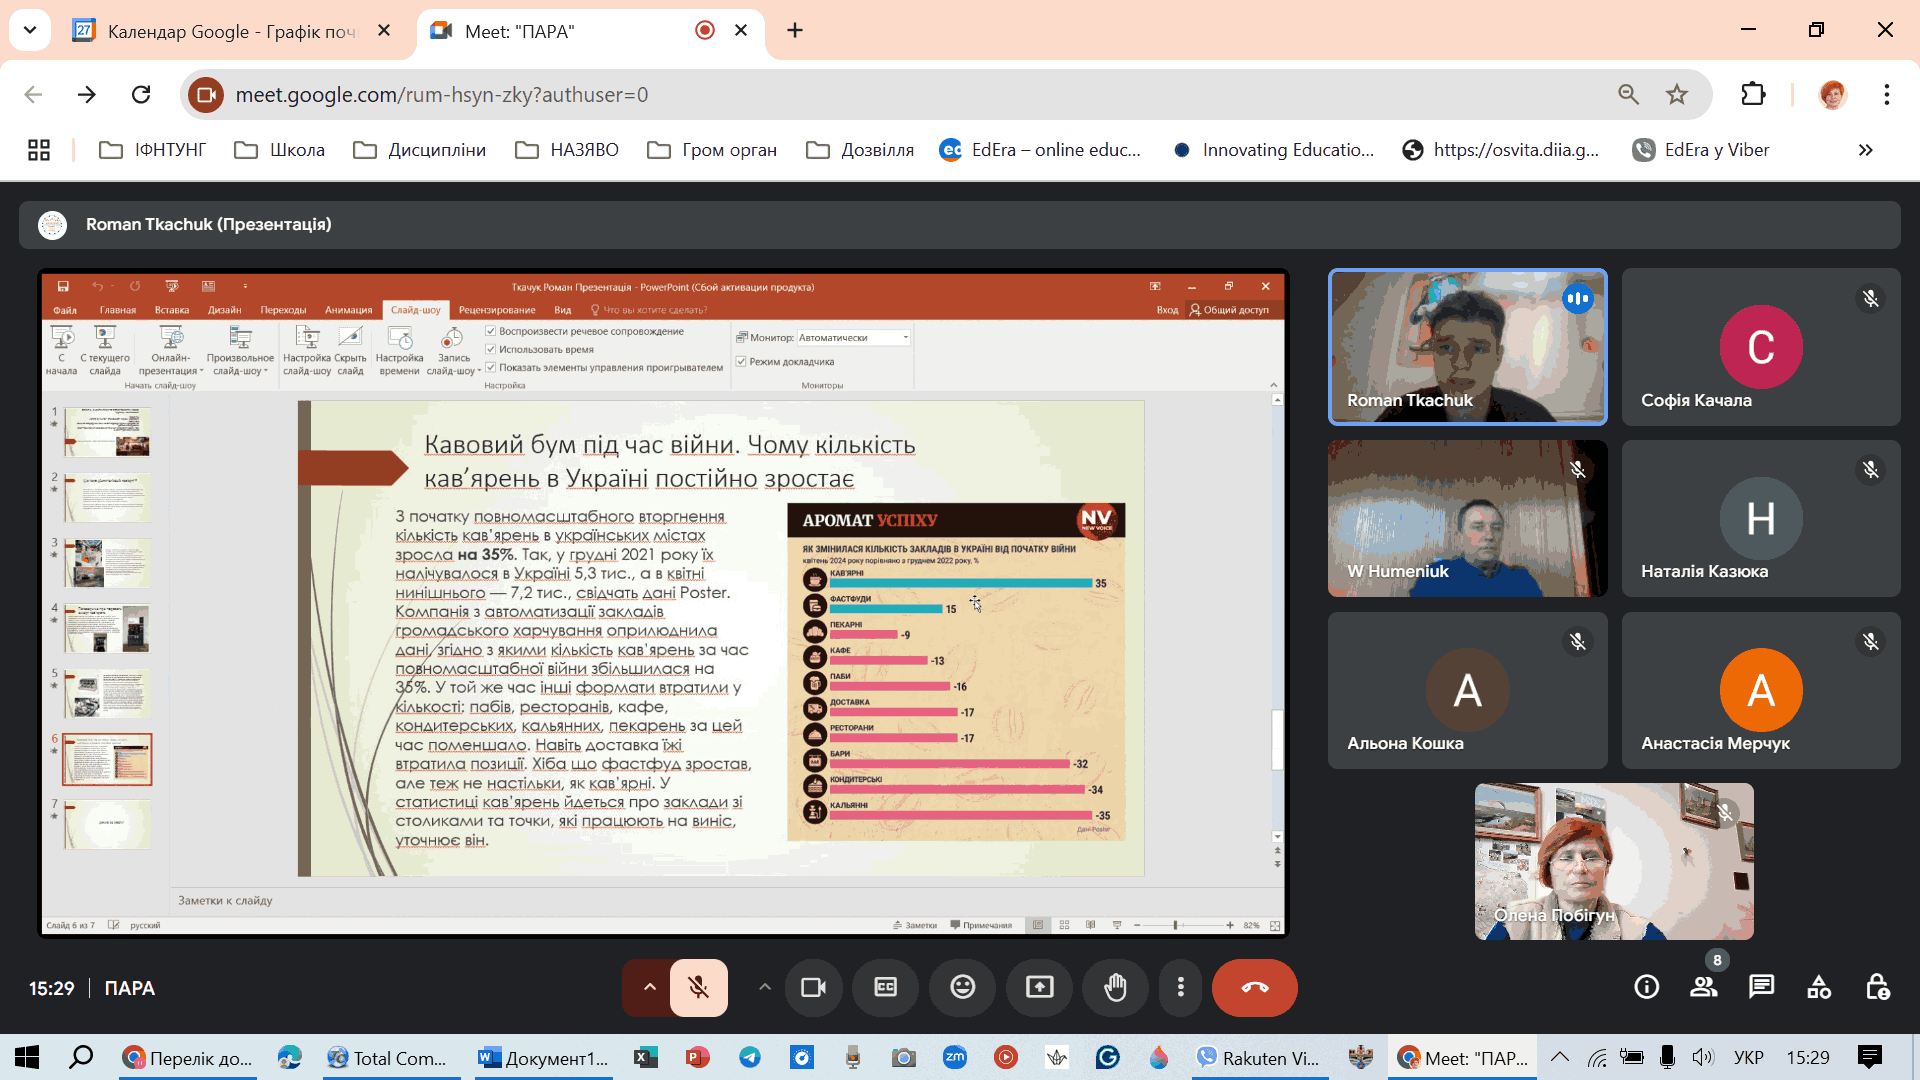Click the present screen icon
1920x1080 pixels.
coord(1039,988)
